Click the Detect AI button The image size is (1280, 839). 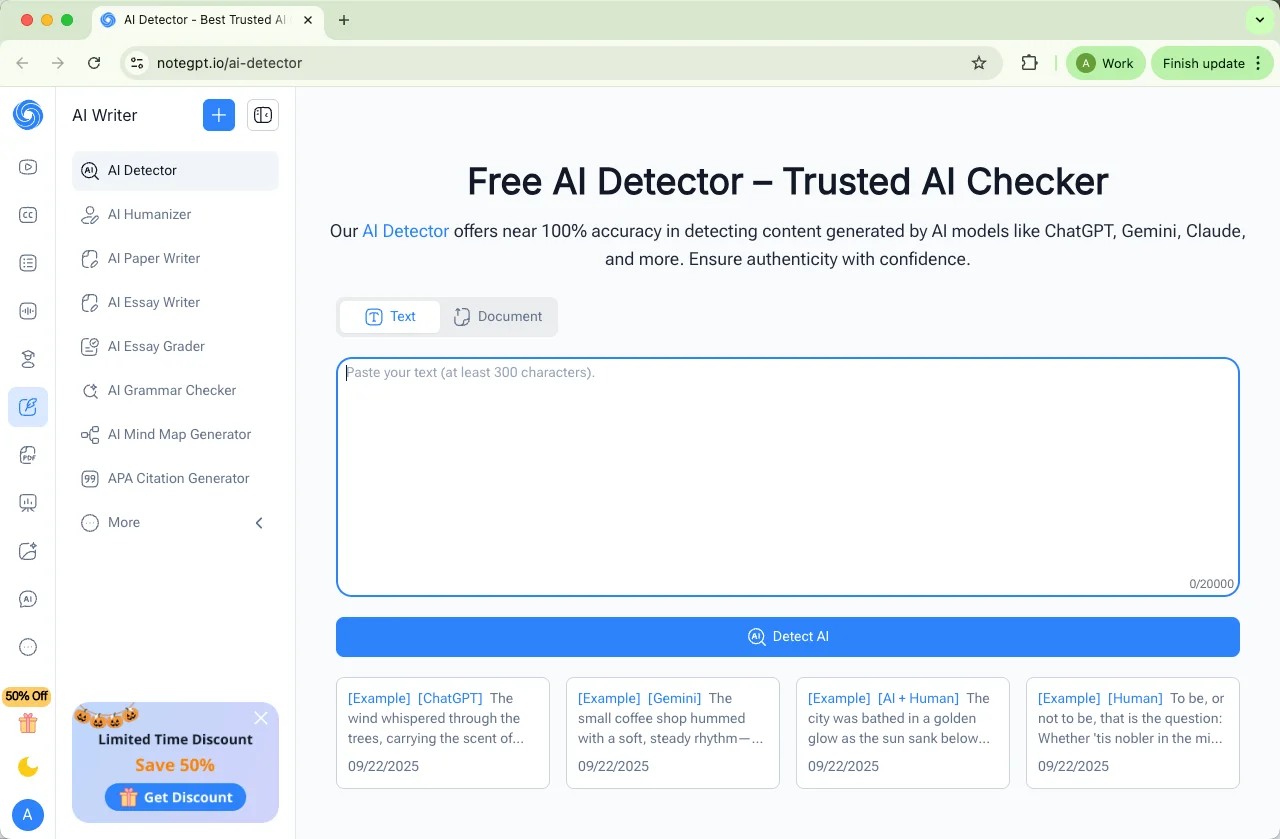787,637
